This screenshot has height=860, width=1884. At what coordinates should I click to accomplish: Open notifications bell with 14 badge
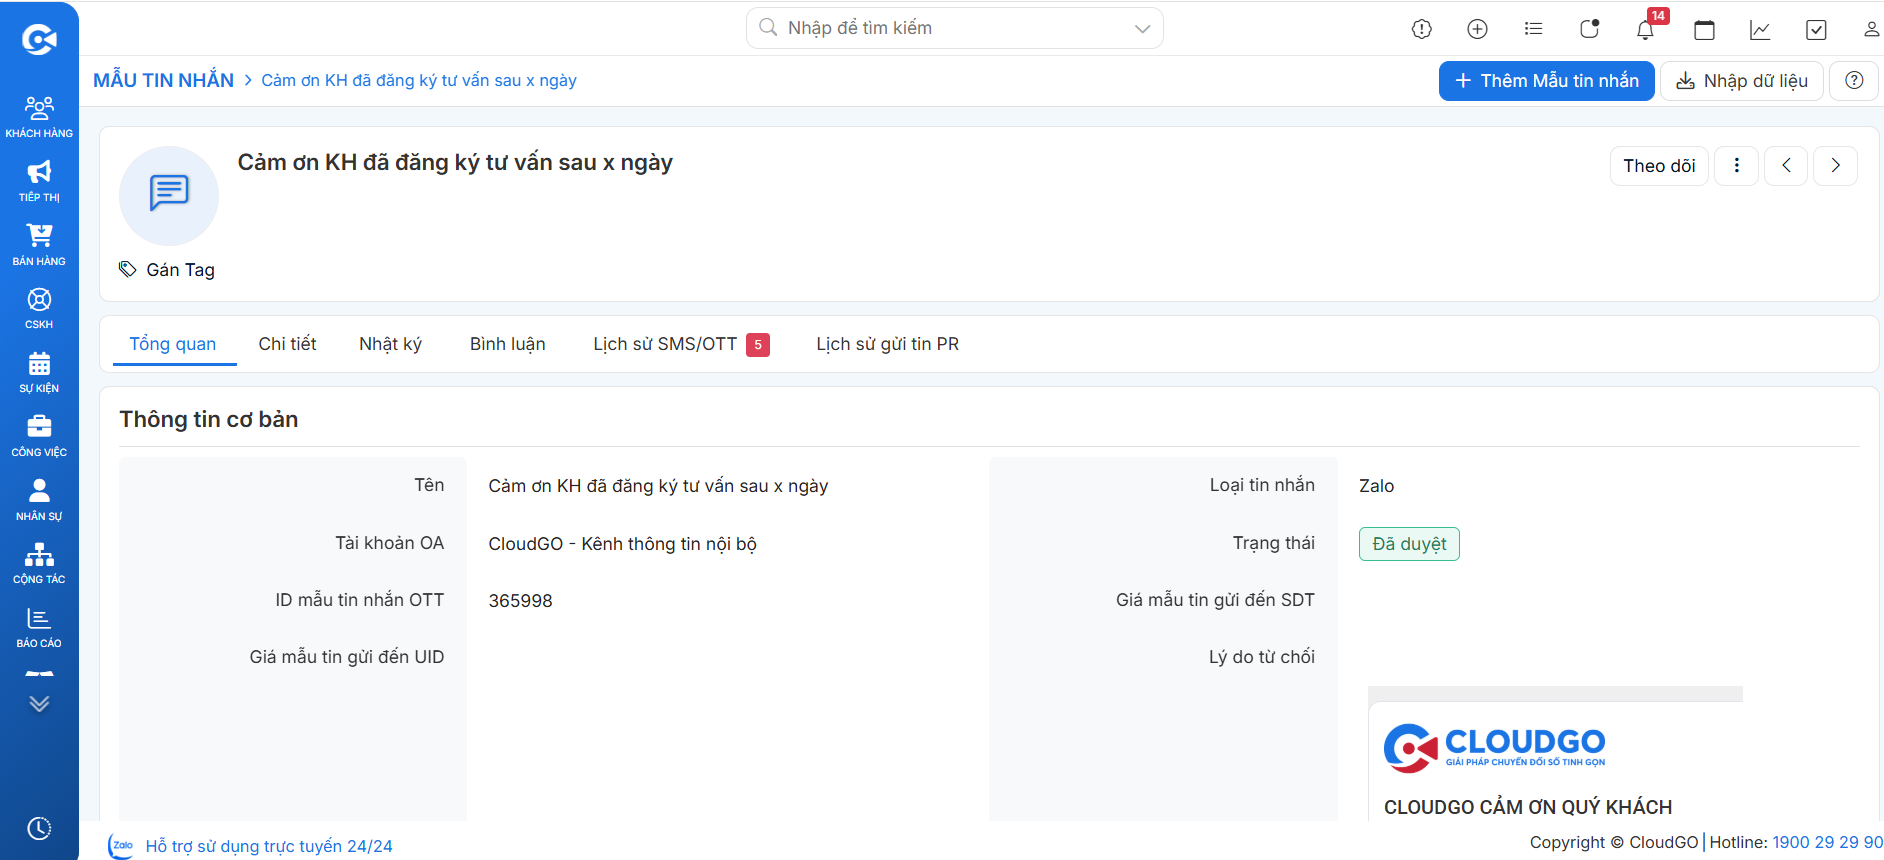tap(1645, 29)
